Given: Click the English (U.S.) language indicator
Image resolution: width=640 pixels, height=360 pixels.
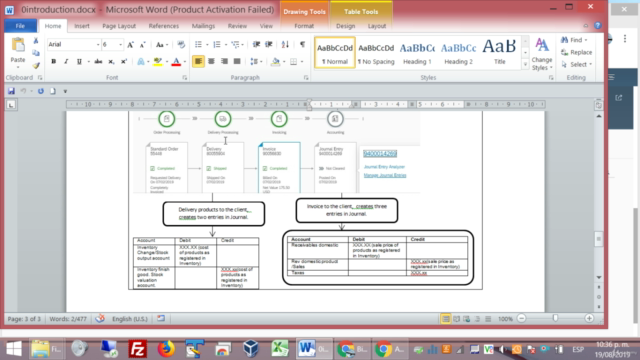Looking at the screenshot, I should [x=130, y=319].
